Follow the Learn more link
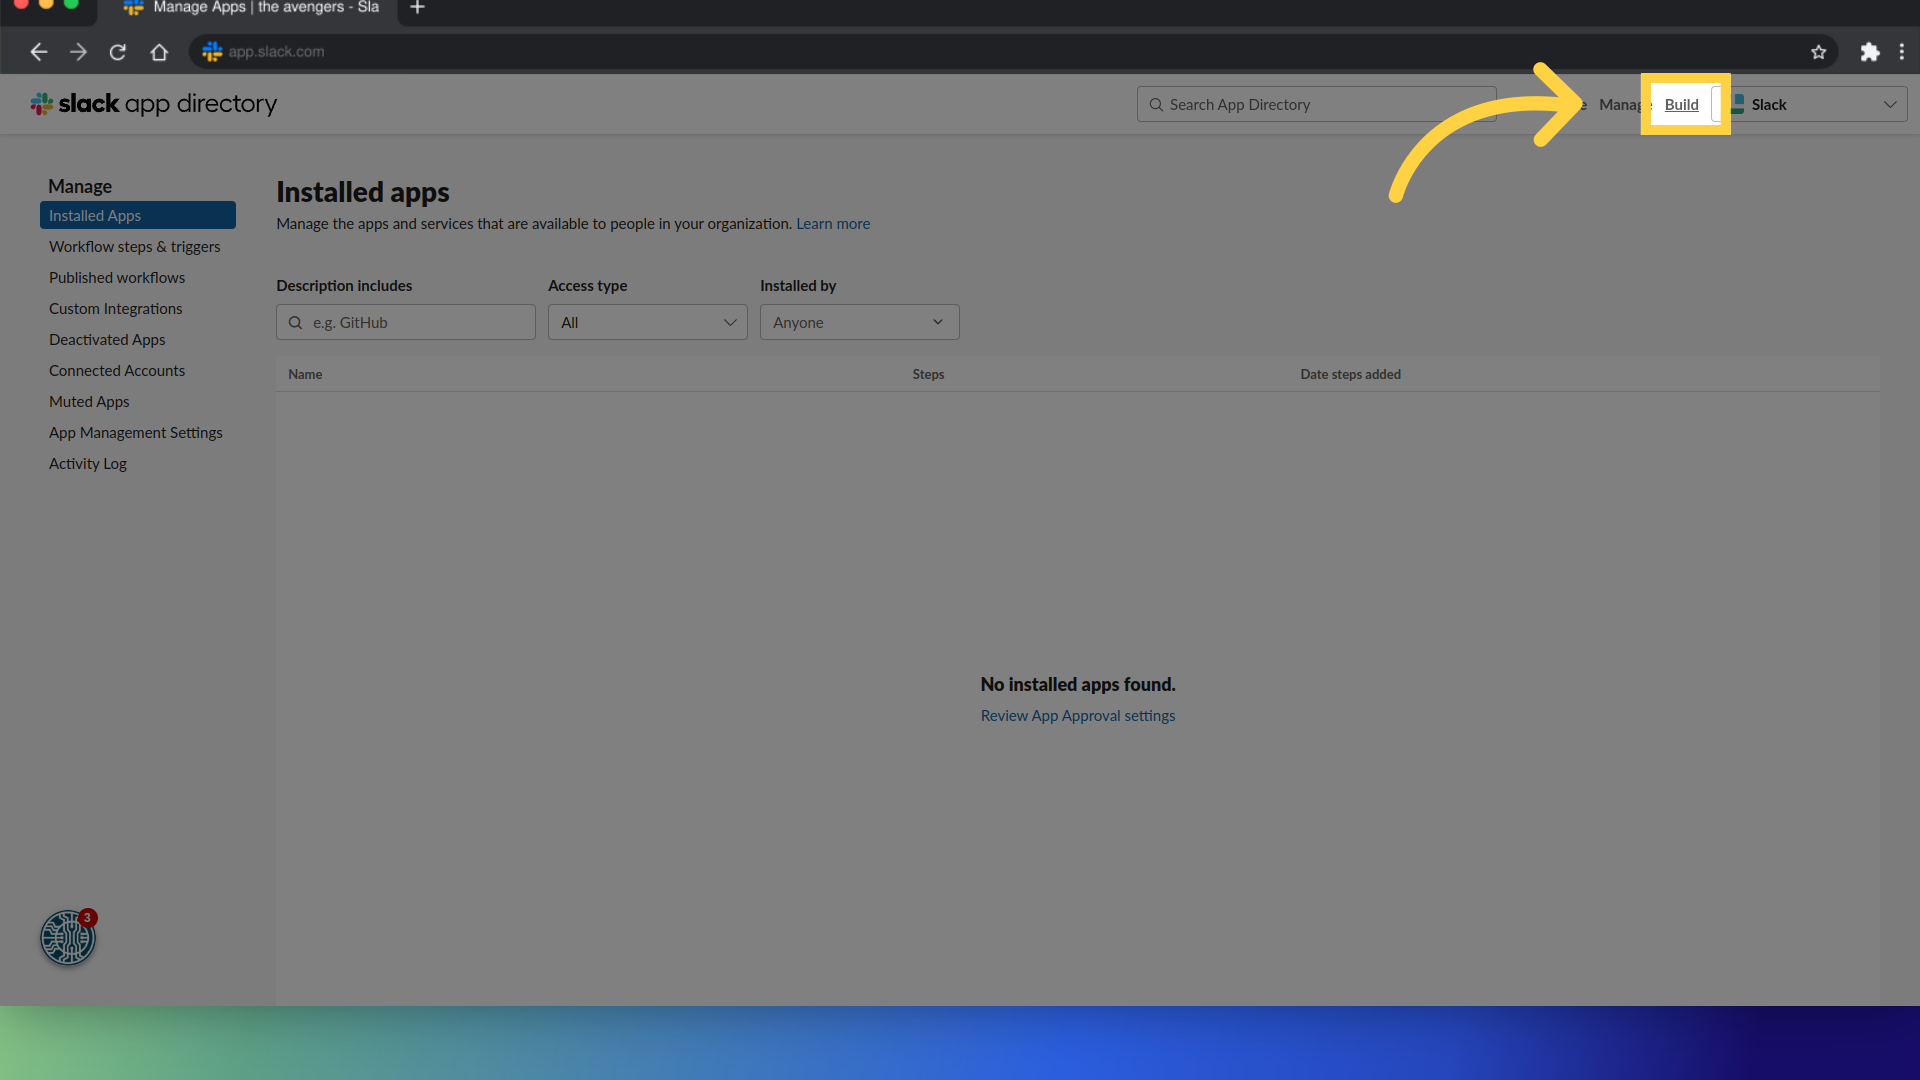The width and height of the screenshot is (1920, 1080). pos(832,224)
